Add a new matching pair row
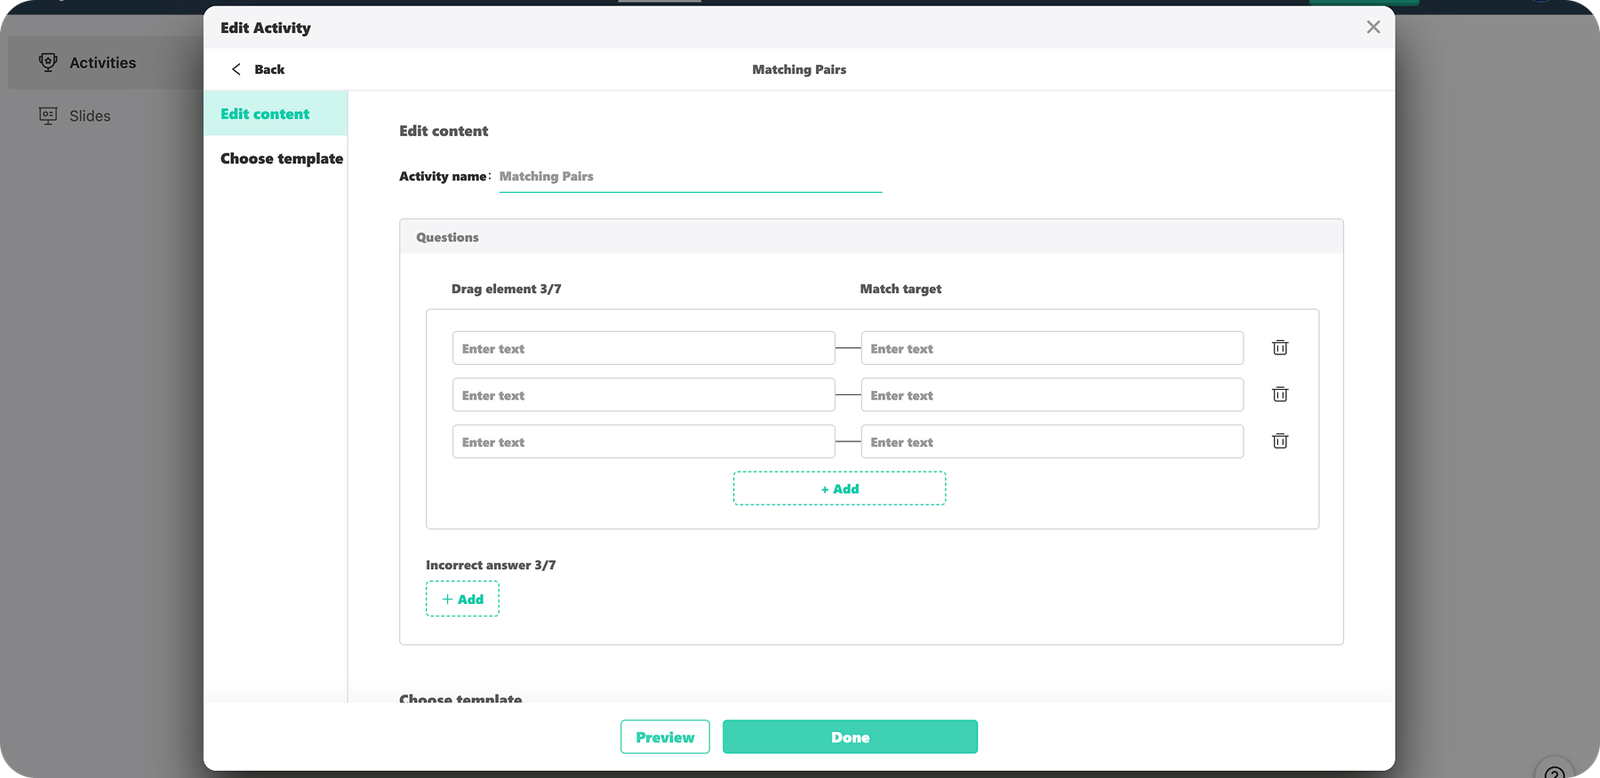Screen dimensions: 1600x778 [839, 489]
